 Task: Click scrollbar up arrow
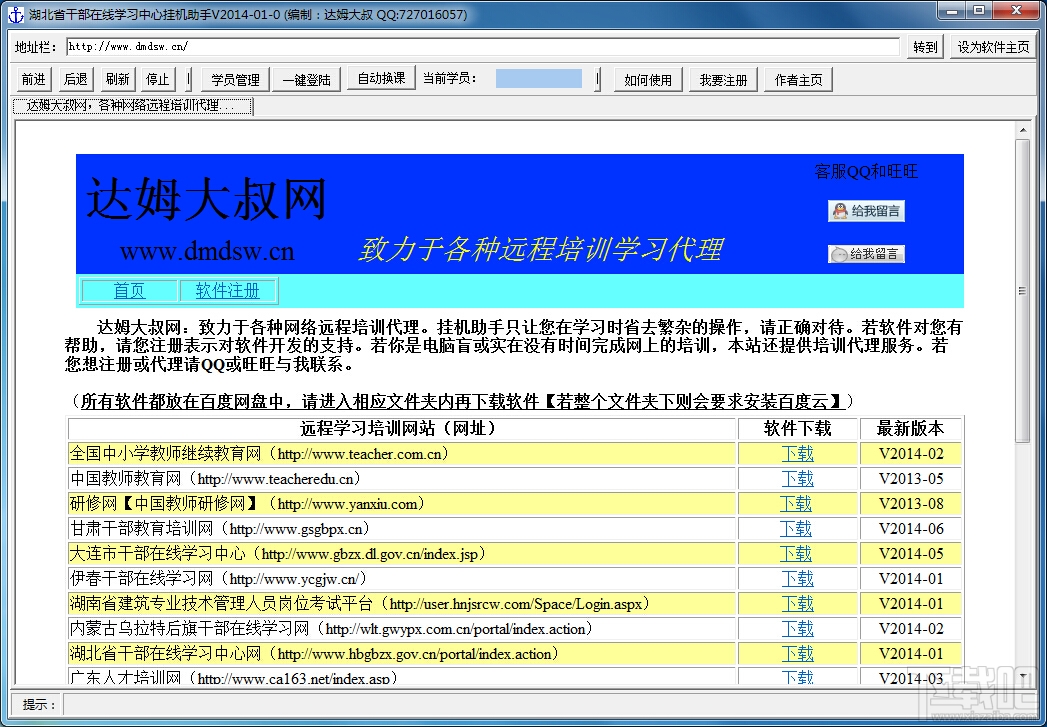coord(1022,130)
